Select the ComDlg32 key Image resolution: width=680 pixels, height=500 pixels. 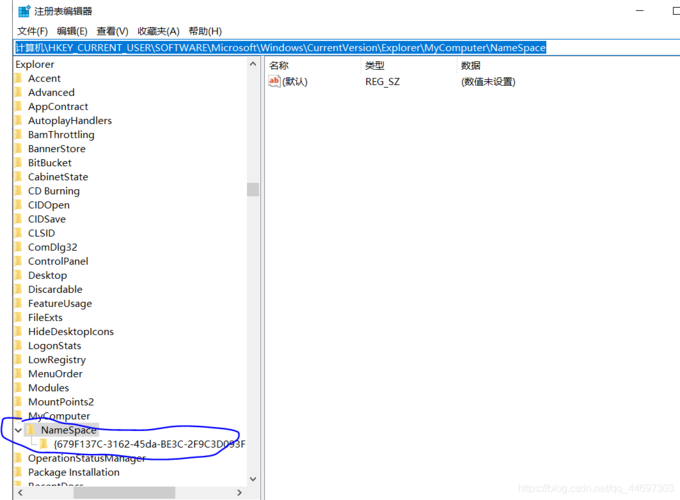click(x=52, y=247)
